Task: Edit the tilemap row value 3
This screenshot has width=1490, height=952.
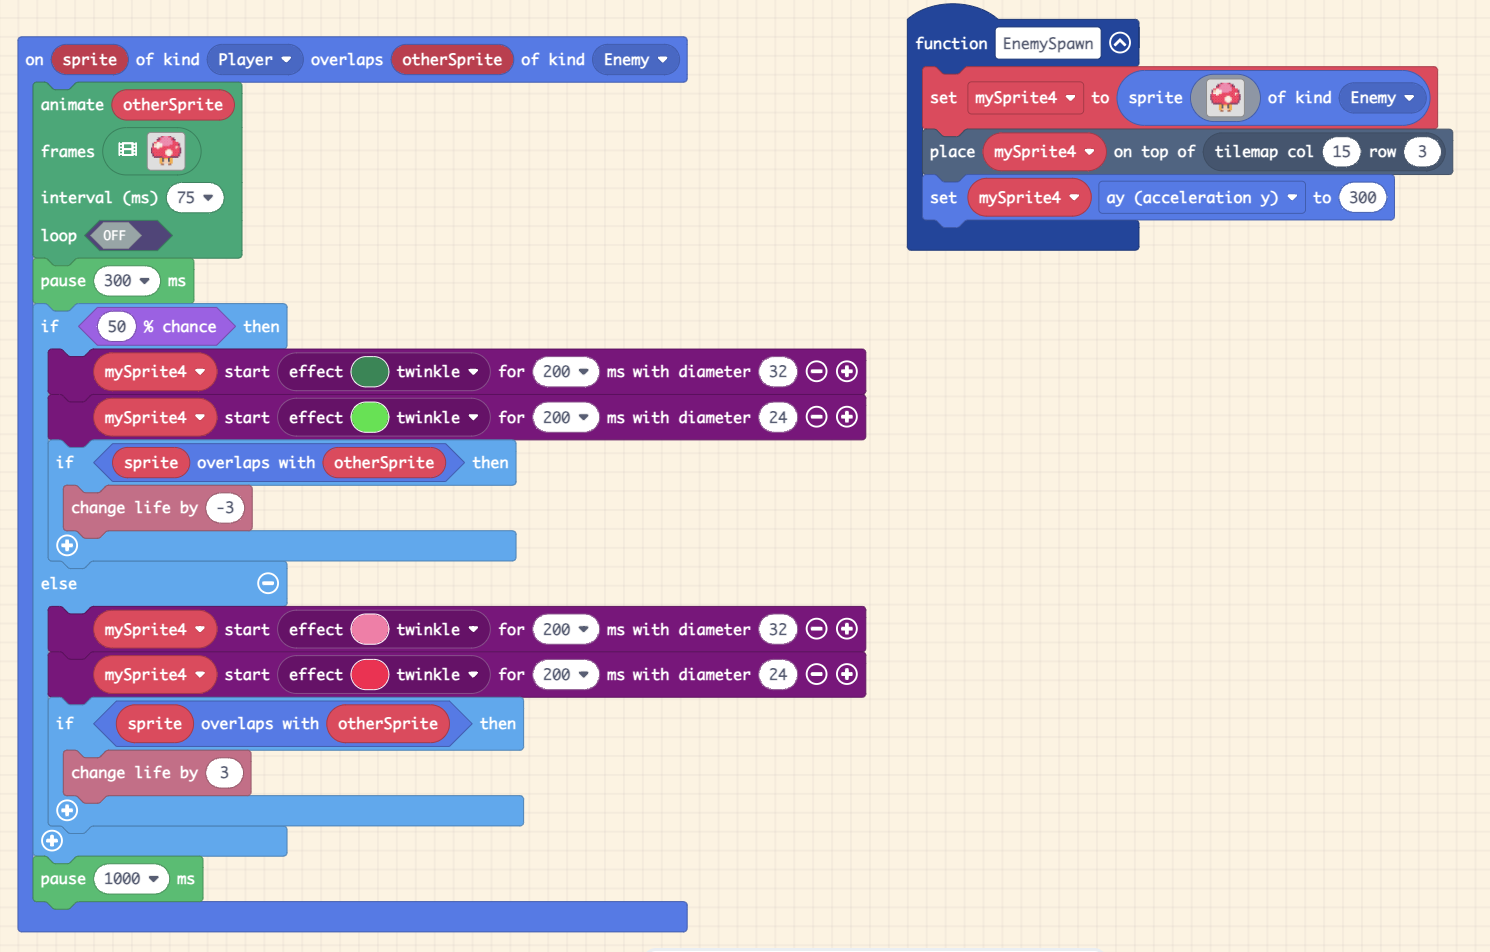Action: tap(1422, 152)
